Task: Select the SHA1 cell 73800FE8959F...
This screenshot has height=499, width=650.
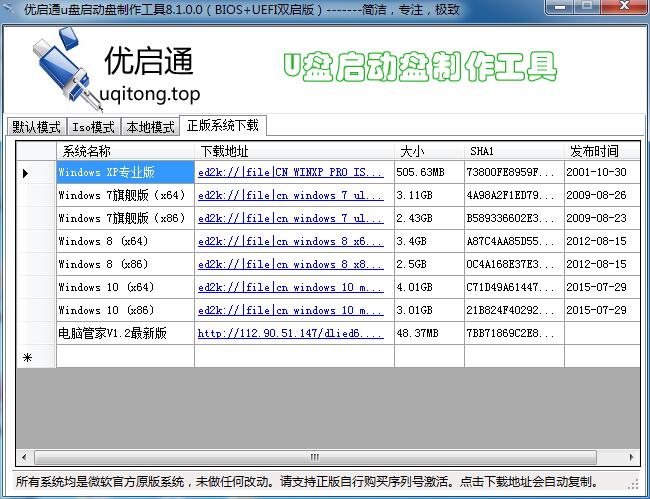Action: (514, 172)
